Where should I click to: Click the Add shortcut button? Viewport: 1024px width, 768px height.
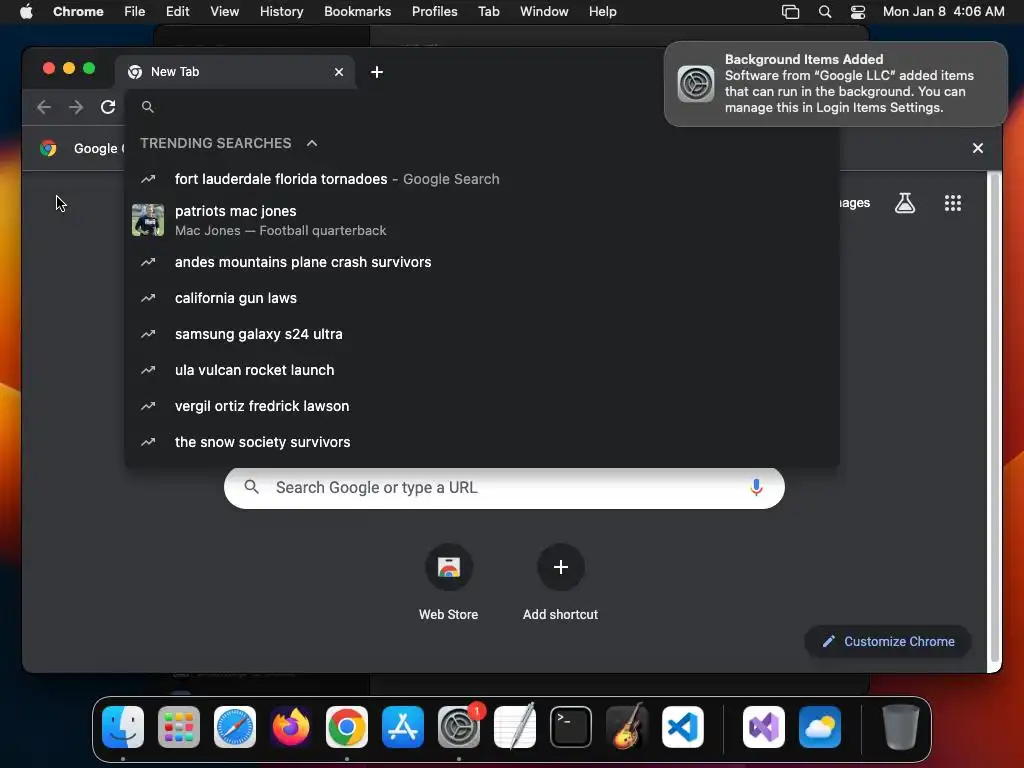[560, 583]
